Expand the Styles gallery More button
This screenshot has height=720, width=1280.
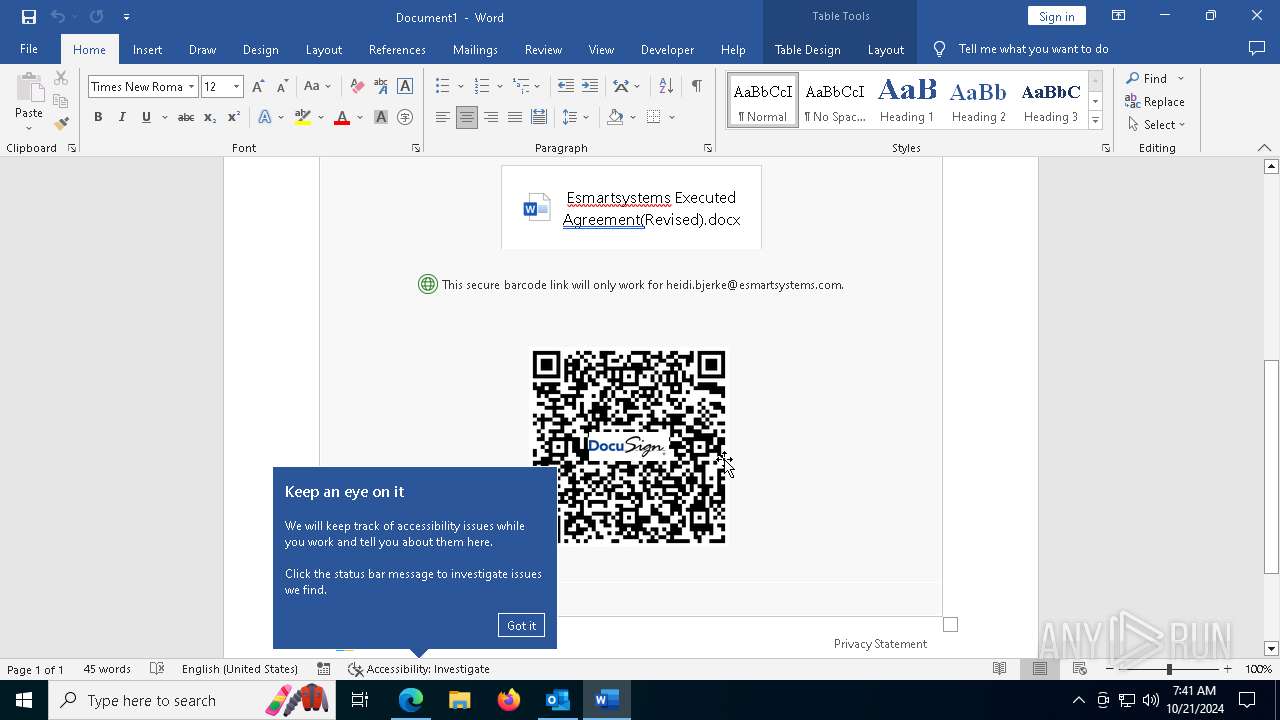pyautogui.click(x=1095, y=121)
